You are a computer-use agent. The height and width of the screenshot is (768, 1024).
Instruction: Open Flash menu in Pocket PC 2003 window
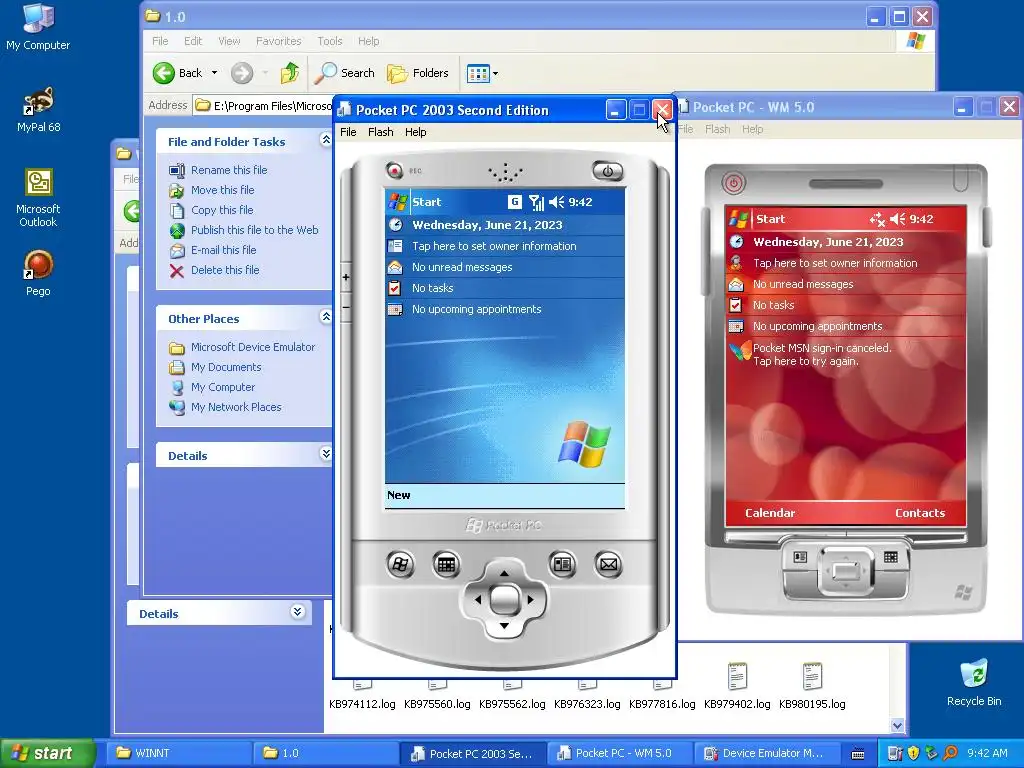[x=381, y=132]
